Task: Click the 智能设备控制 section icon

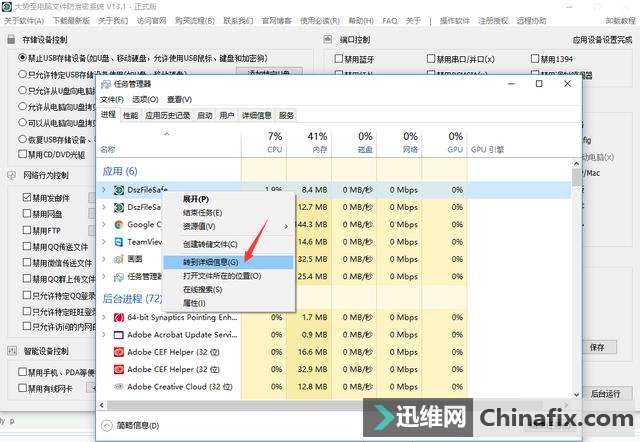Action: click(11, 351)
